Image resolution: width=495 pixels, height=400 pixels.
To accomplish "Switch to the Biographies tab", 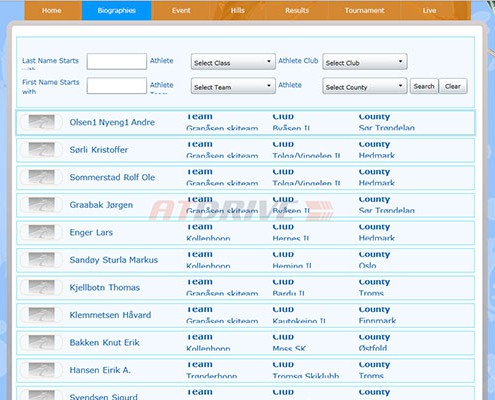I will click(x=117, y=10).
